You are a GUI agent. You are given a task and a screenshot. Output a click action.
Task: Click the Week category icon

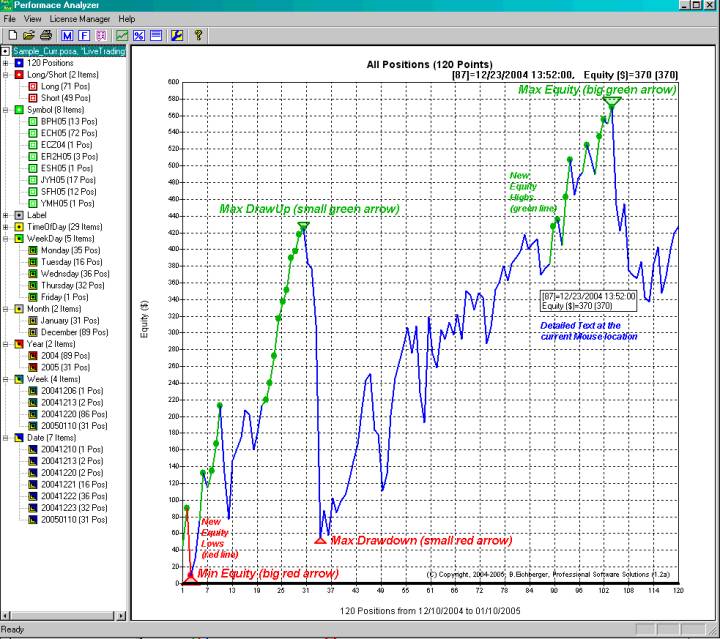click(19, 379)
